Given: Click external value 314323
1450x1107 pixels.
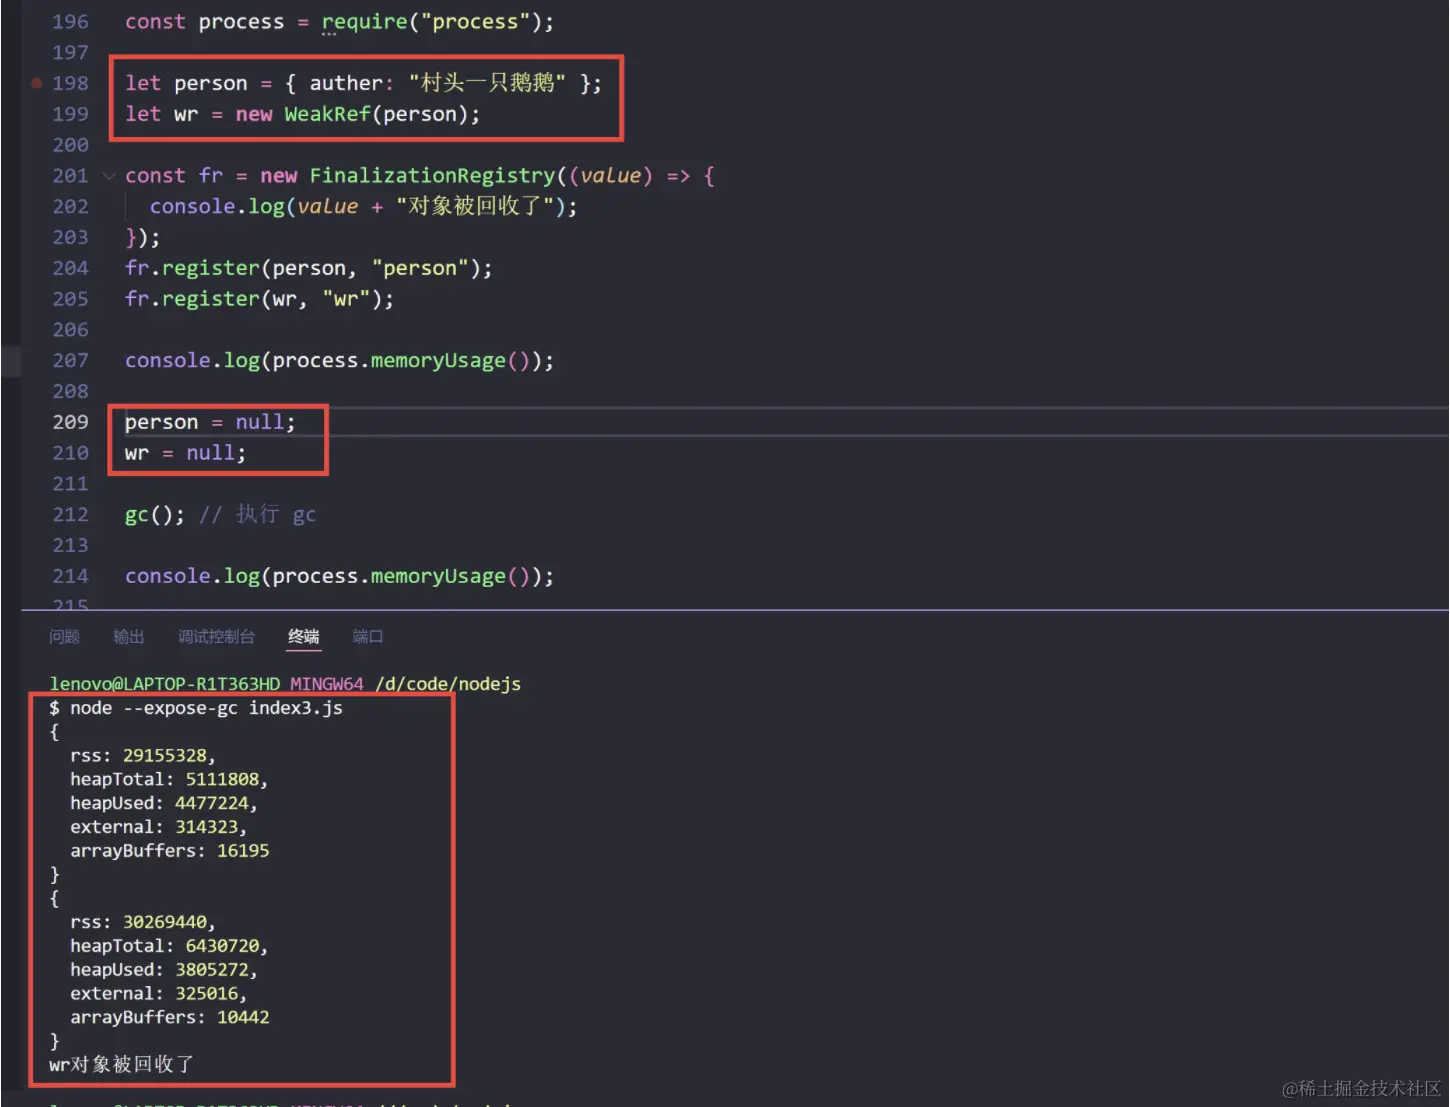Looking at the screenshot, I should click(207, 827).
